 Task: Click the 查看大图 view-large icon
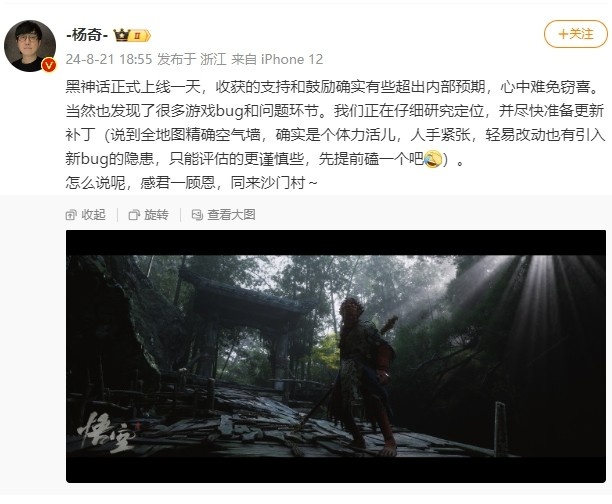[197, 215]
